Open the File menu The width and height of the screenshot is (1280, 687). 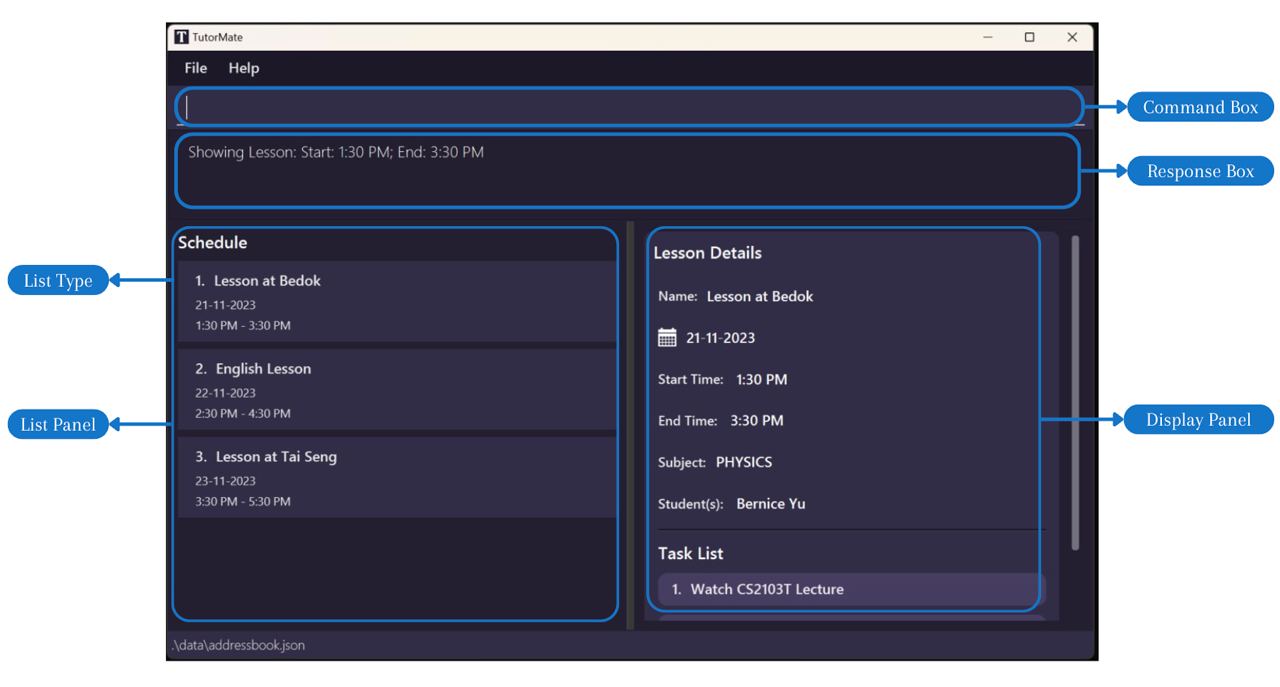pyautogui.click(x=196, y=68)
